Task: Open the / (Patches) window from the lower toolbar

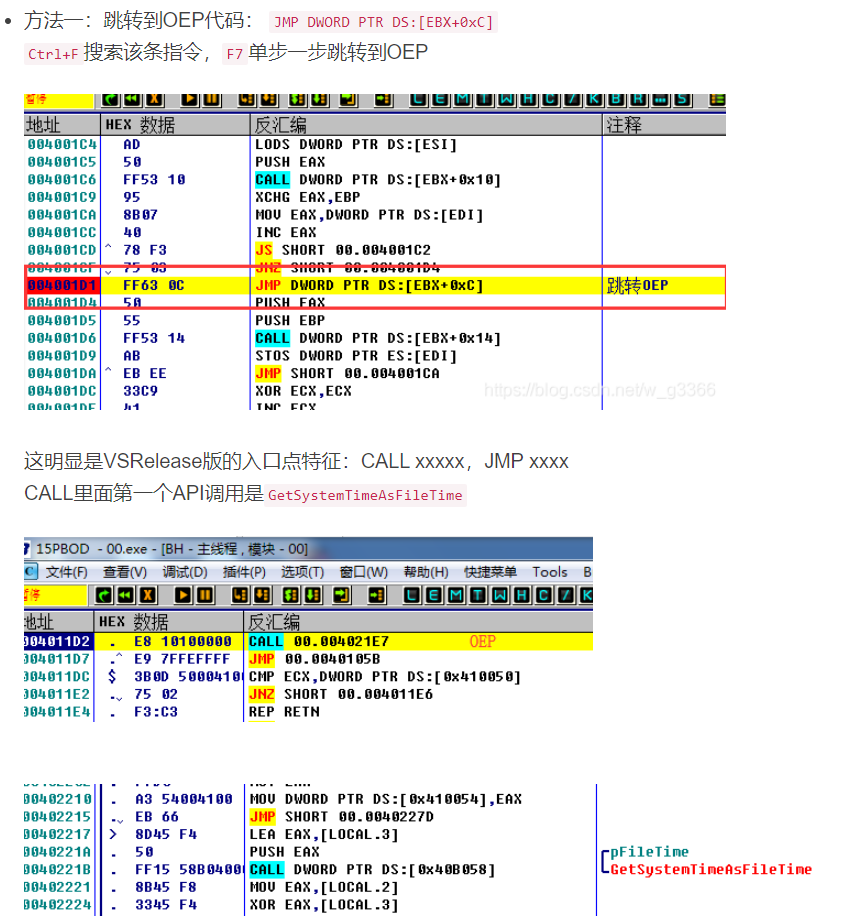Action: (x=566, y=596)
